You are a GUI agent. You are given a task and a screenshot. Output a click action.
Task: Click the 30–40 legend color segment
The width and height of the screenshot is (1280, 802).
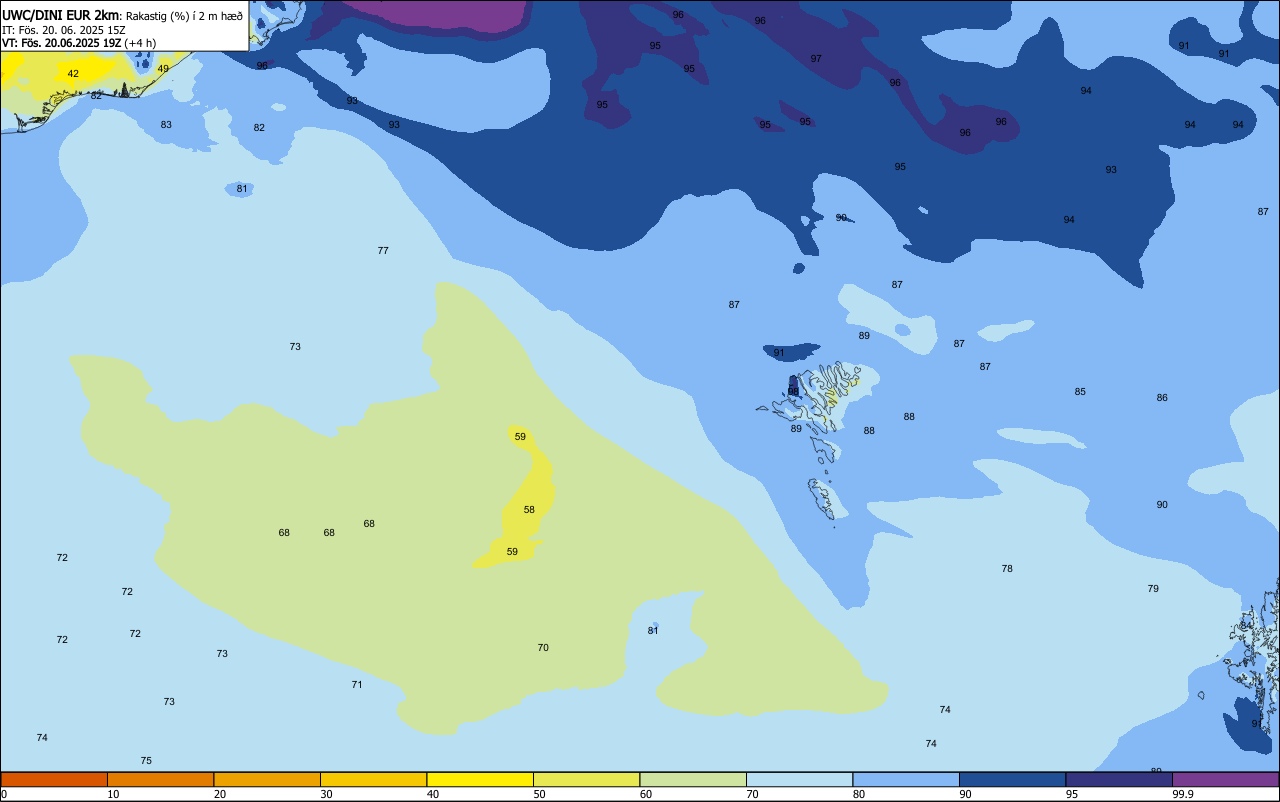tap(373, 780)
